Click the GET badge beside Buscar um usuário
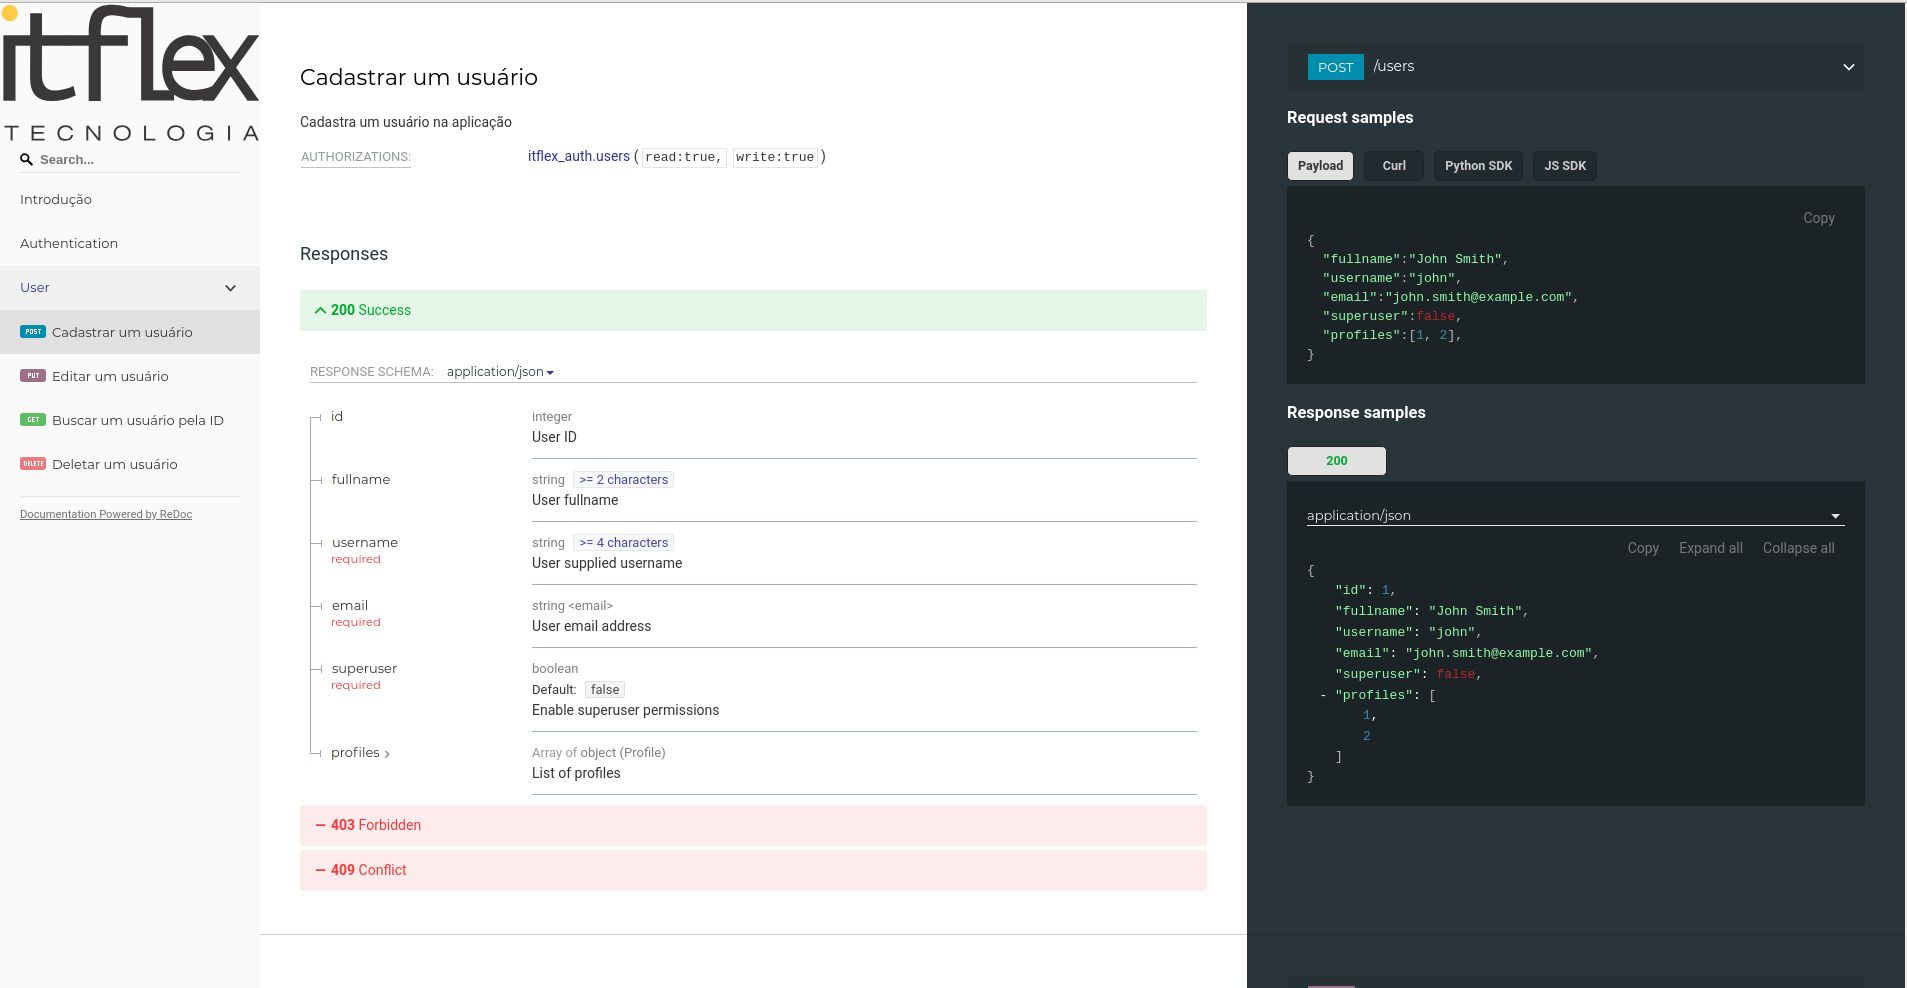 tap(33, 420)
